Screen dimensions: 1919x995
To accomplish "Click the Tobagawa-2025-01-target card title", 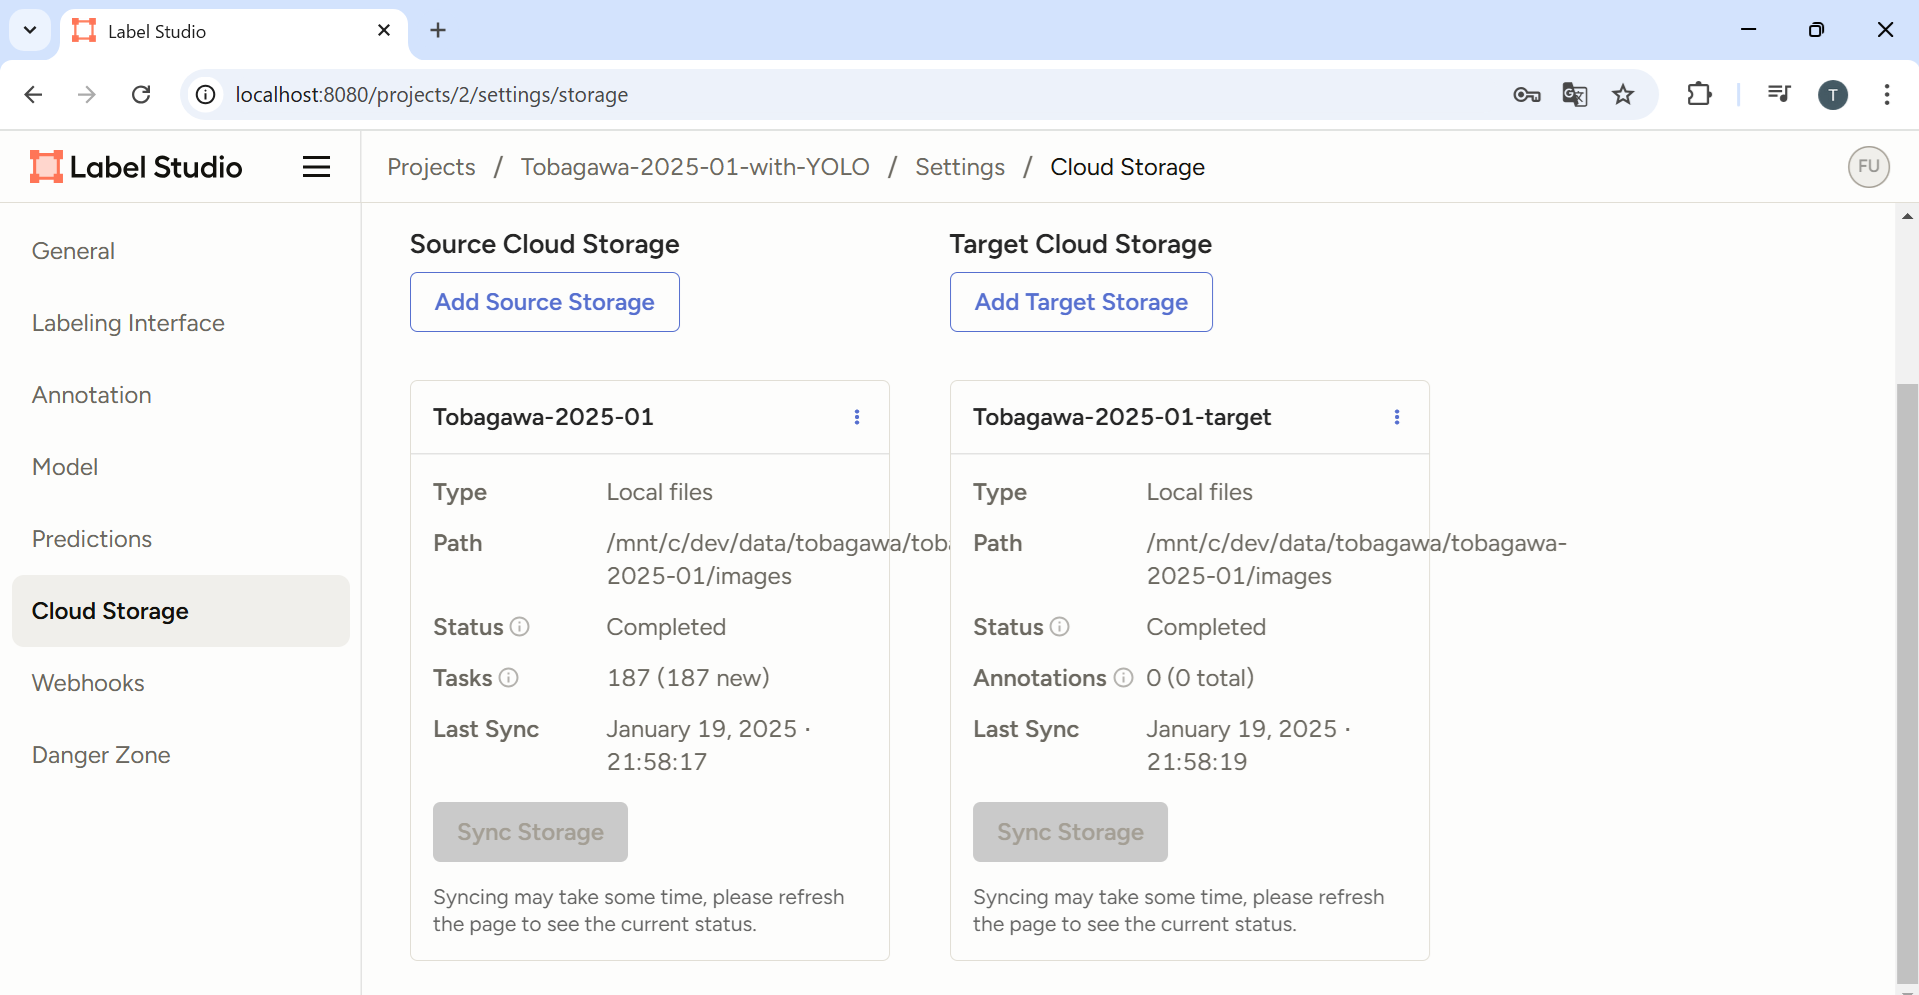I will [1122, 417].
